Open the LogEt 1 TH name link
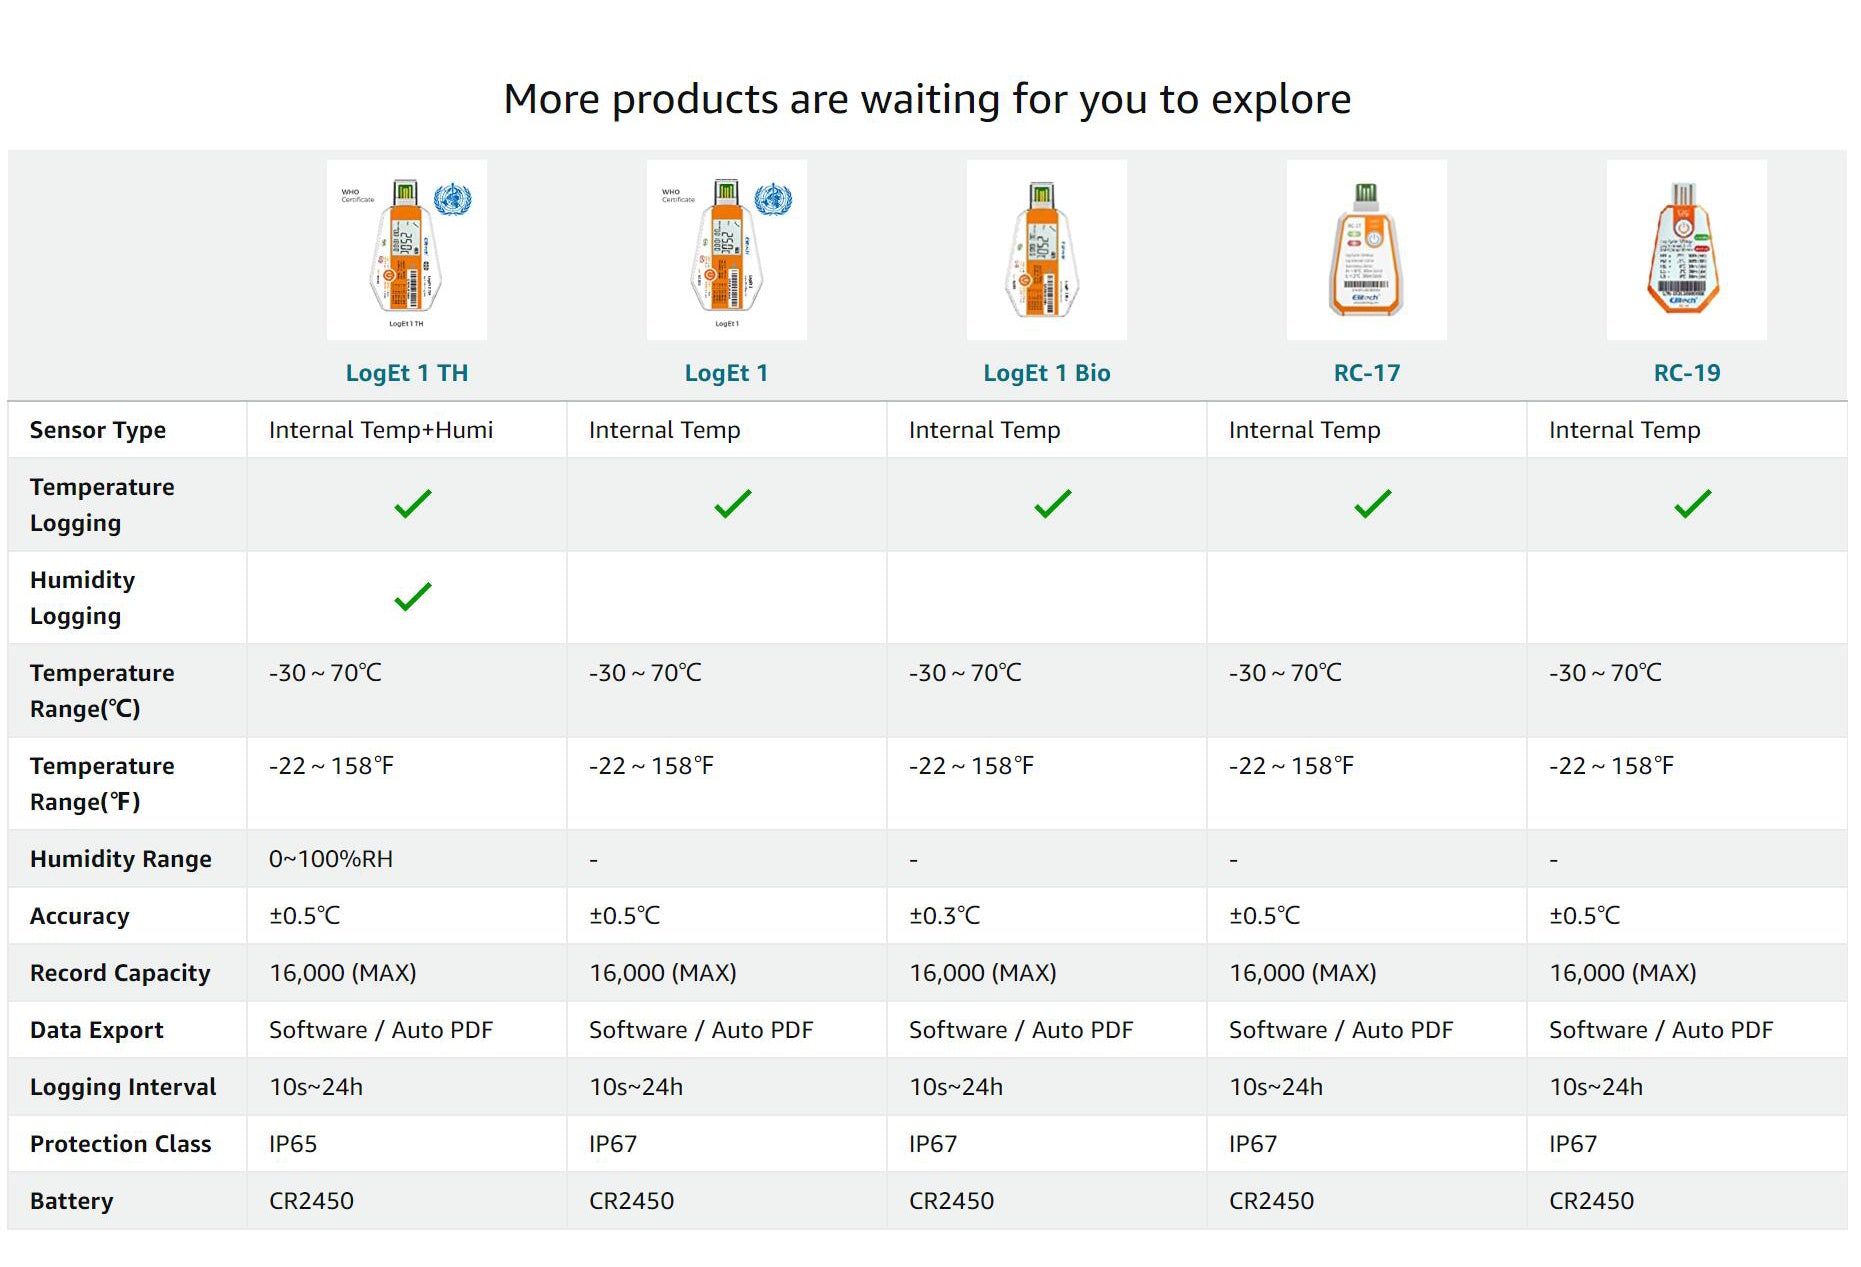 406,373
